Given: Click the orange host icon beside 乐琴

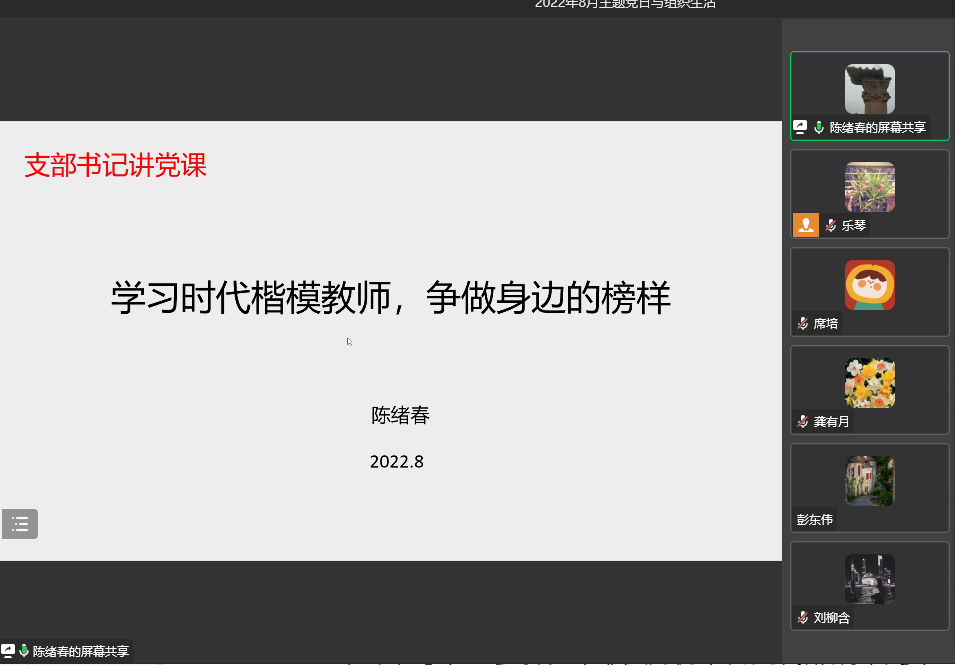Looking at the screenshot, I should tap(805, 225).
